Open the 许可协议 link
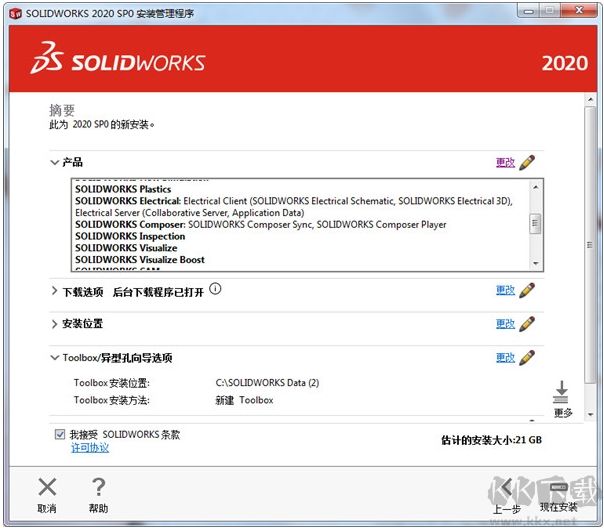 click(90, 448)
